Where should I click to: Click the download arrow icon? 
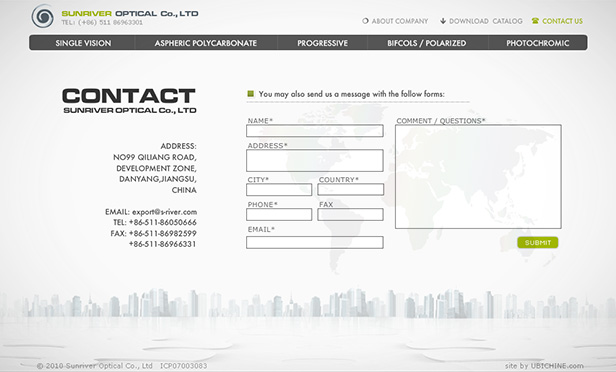[x=443, y=21]
